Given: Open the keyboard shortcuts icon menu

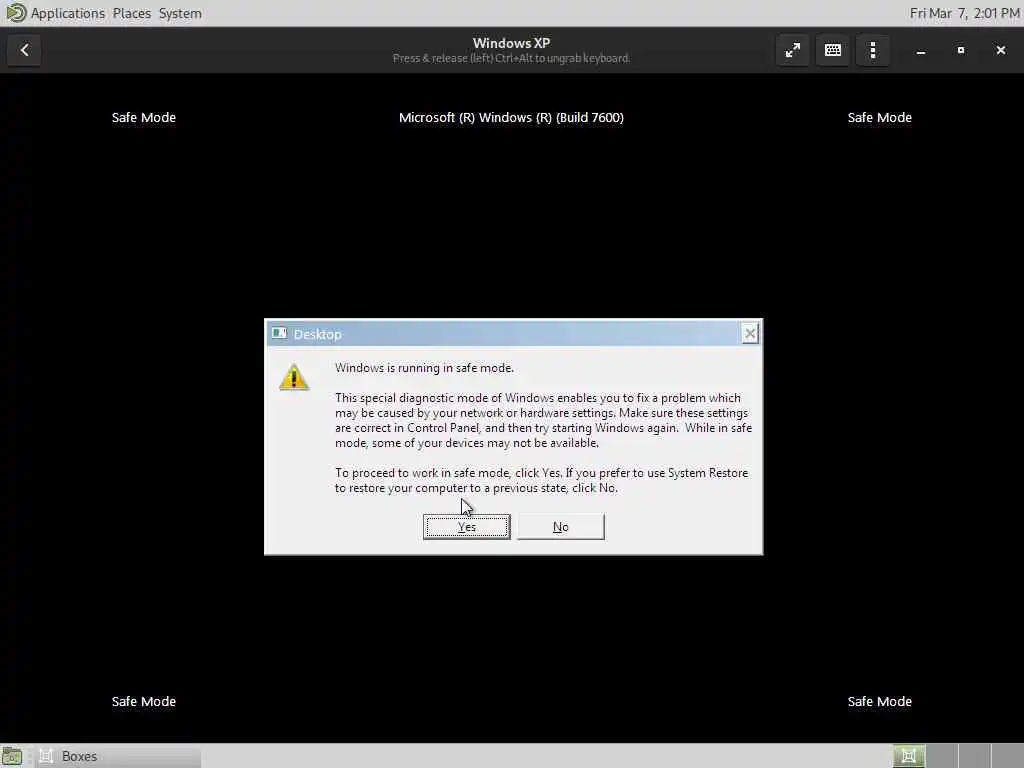Looking at the screenshot, I should (833, 50).
